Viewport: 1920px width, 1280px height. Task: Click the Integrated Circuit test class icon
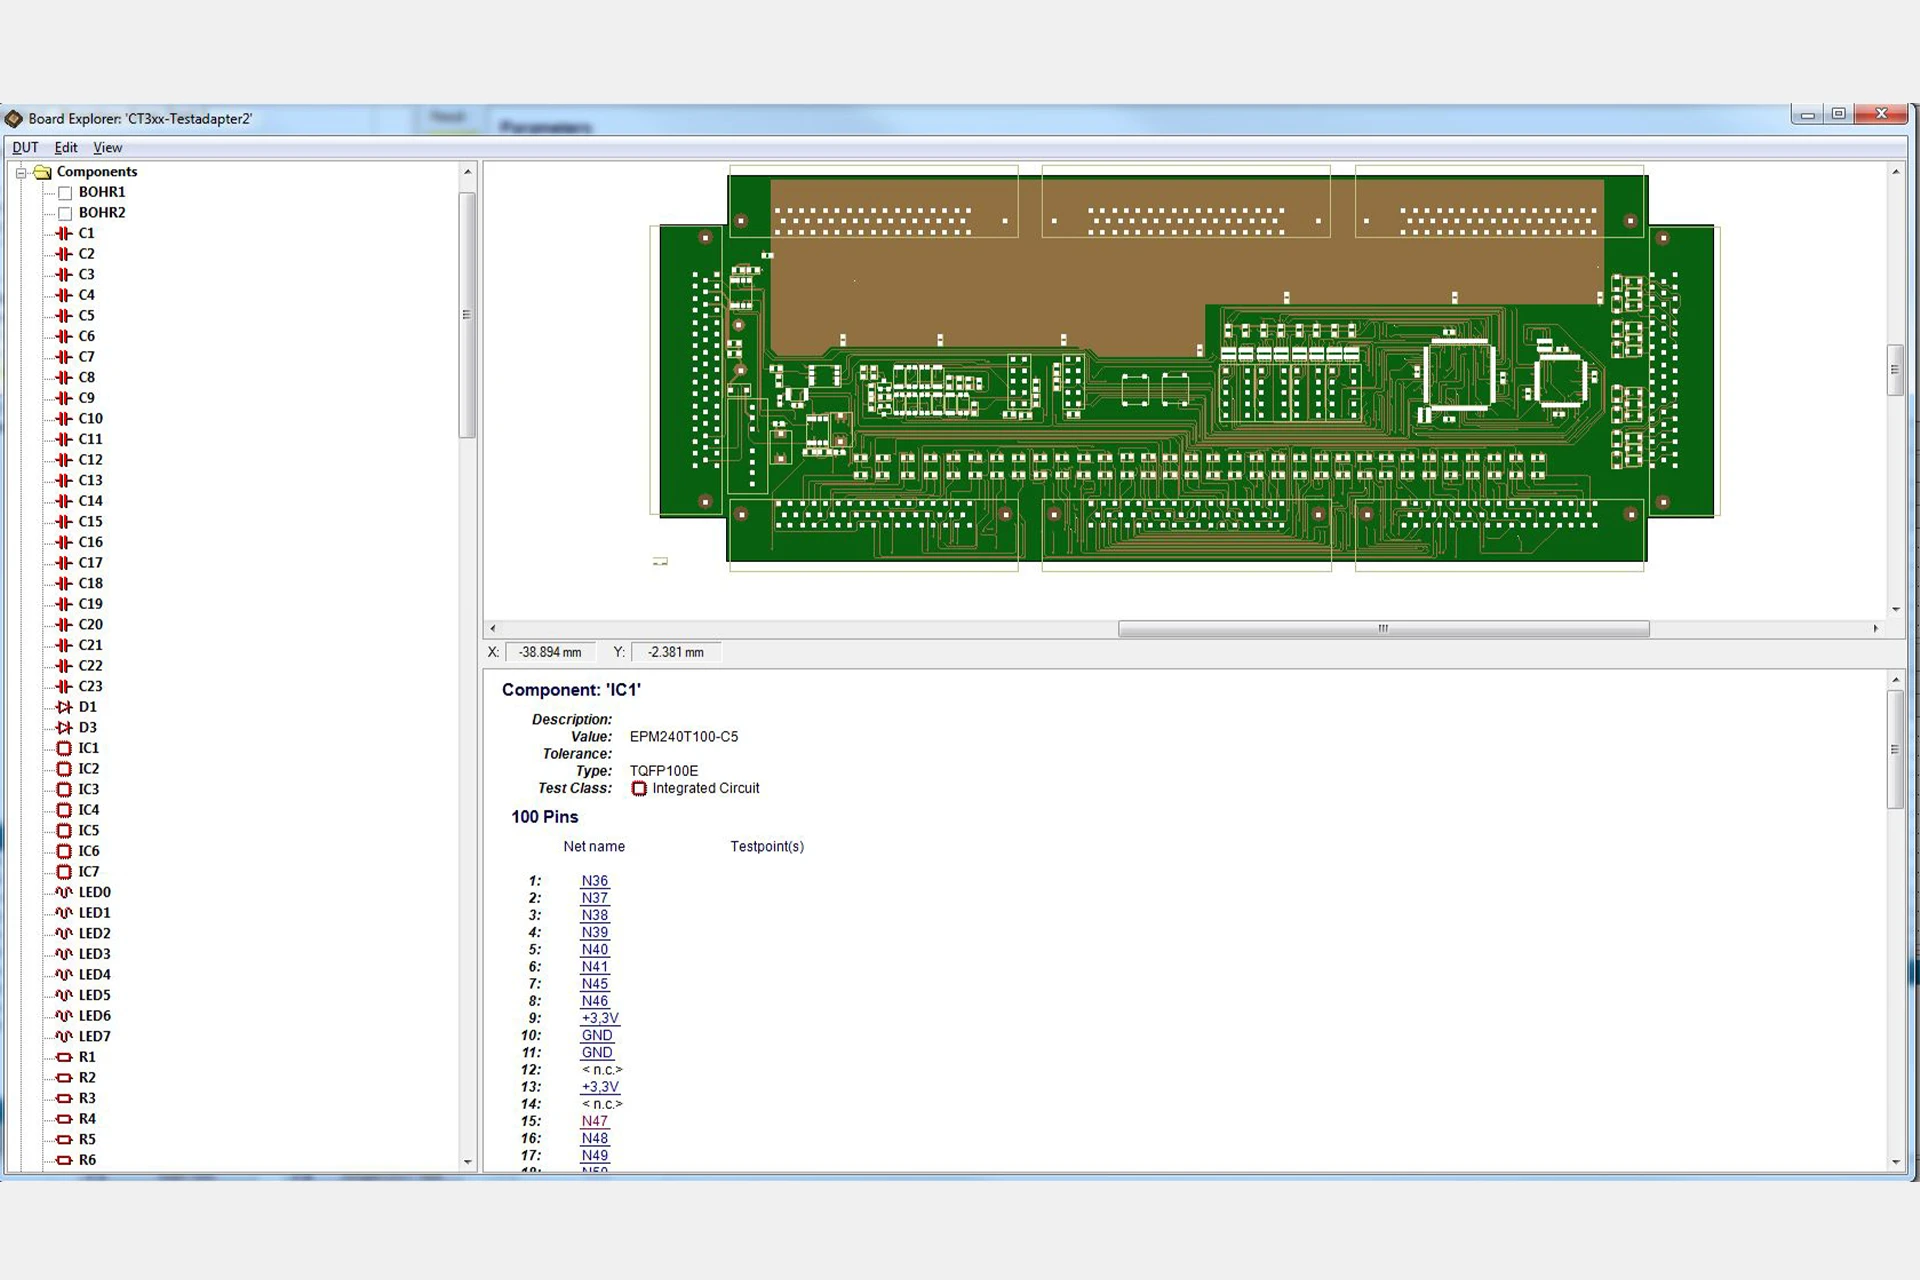(x=639, y=789)
